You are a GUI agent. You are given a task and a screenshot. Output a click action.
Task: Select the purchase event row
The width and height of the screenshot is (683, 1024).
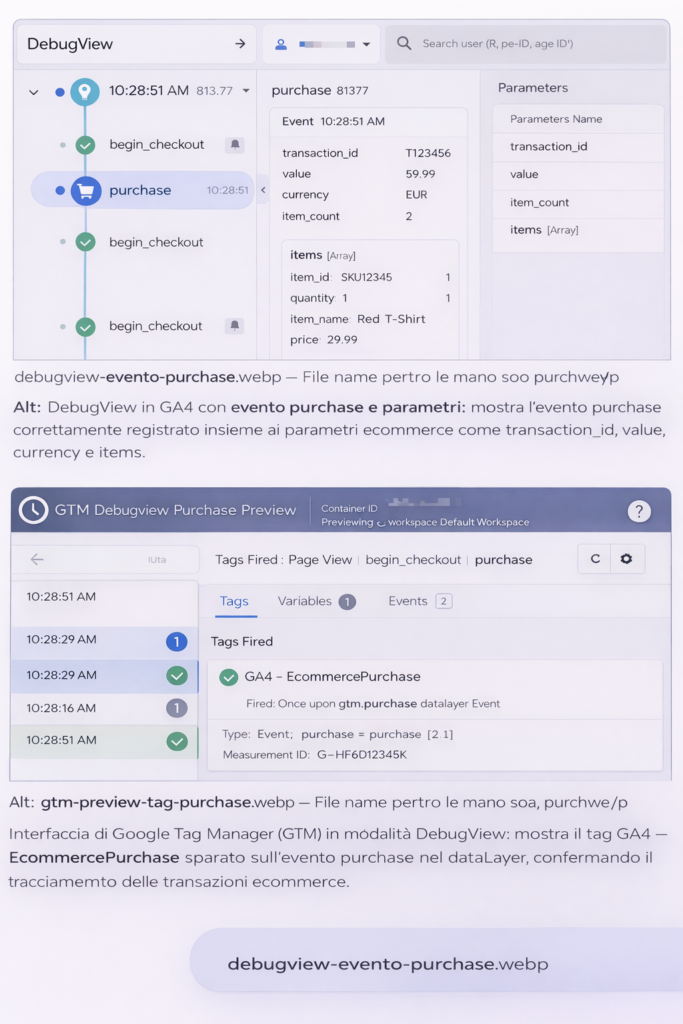tap(142, 190)
